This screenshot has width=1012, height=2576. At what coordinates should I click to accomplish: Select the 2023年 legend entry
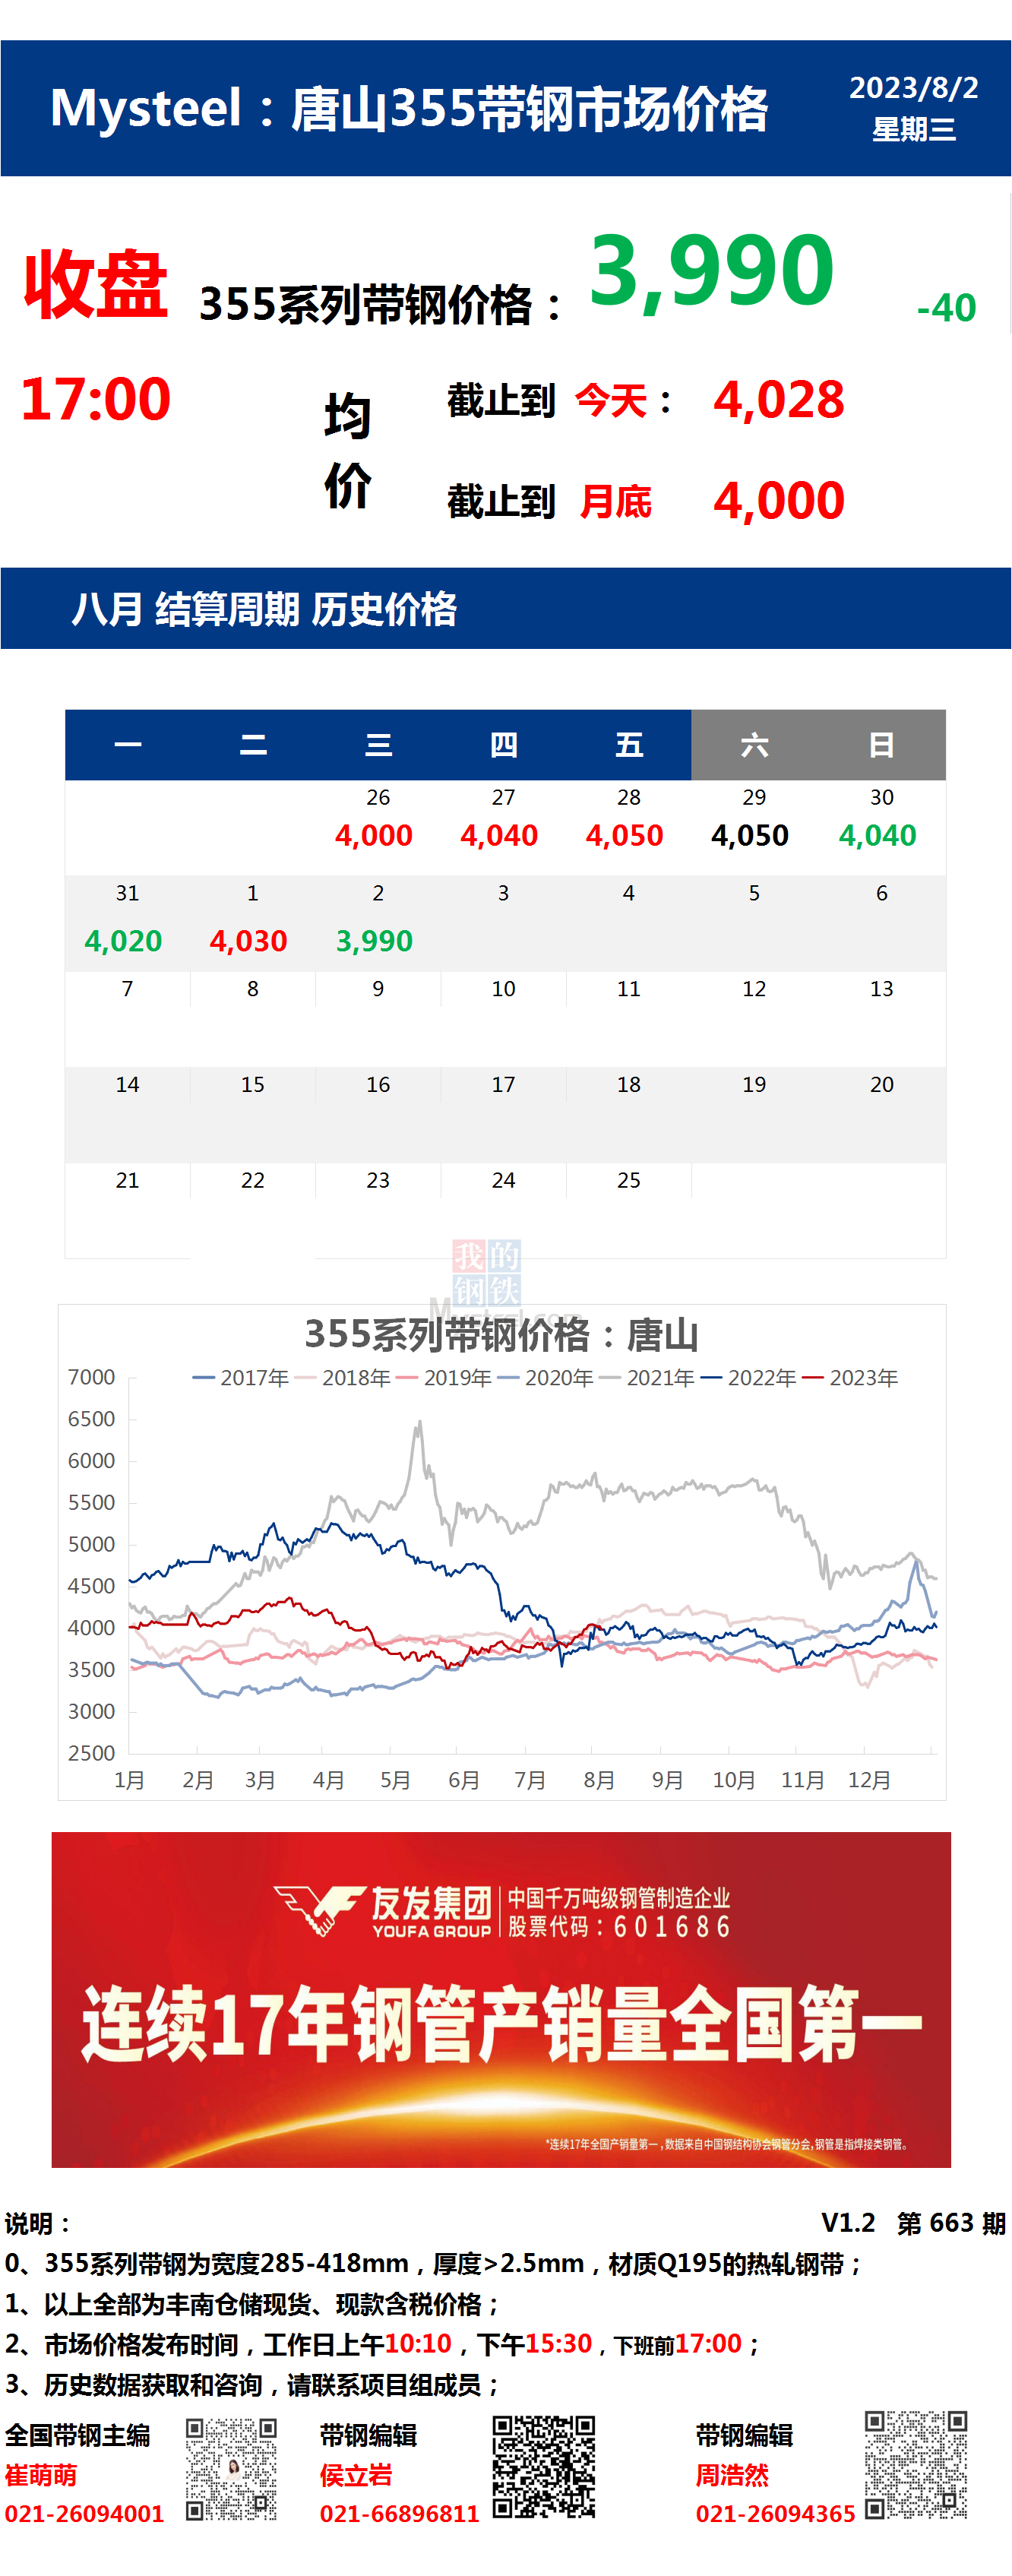[x=850, y=1378]
